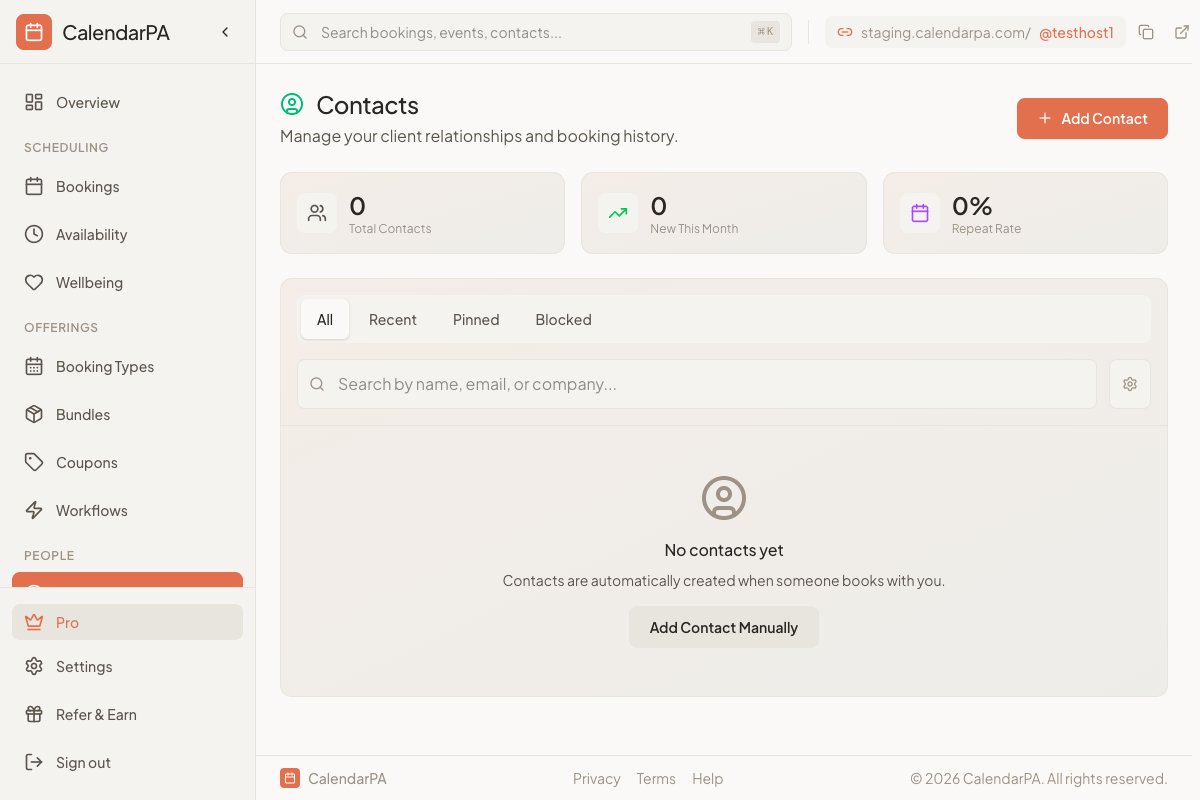
Task: Switch to the Recent contacts tab
Action: (x=392, y=319)
